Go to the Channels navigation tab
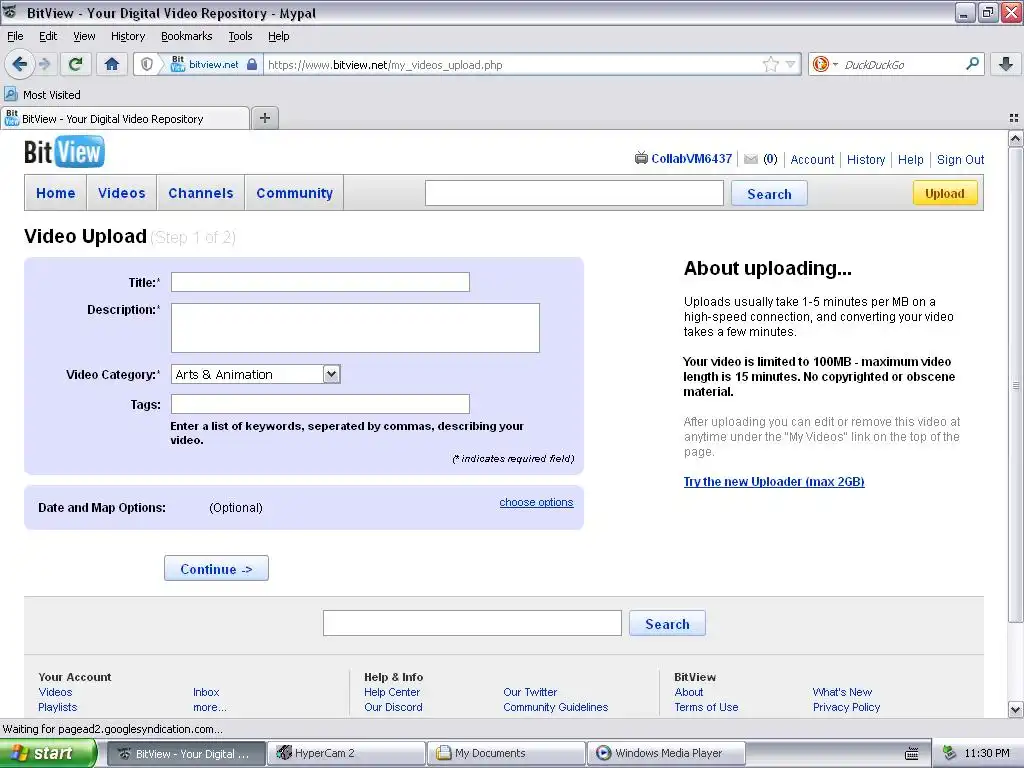The height and width of the screenshot is (768, 1024). 200,193
